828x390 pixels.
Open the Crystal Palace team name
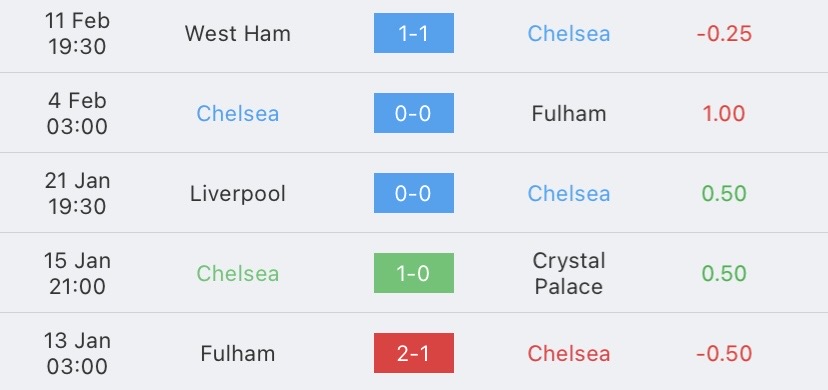coord(569,273)
